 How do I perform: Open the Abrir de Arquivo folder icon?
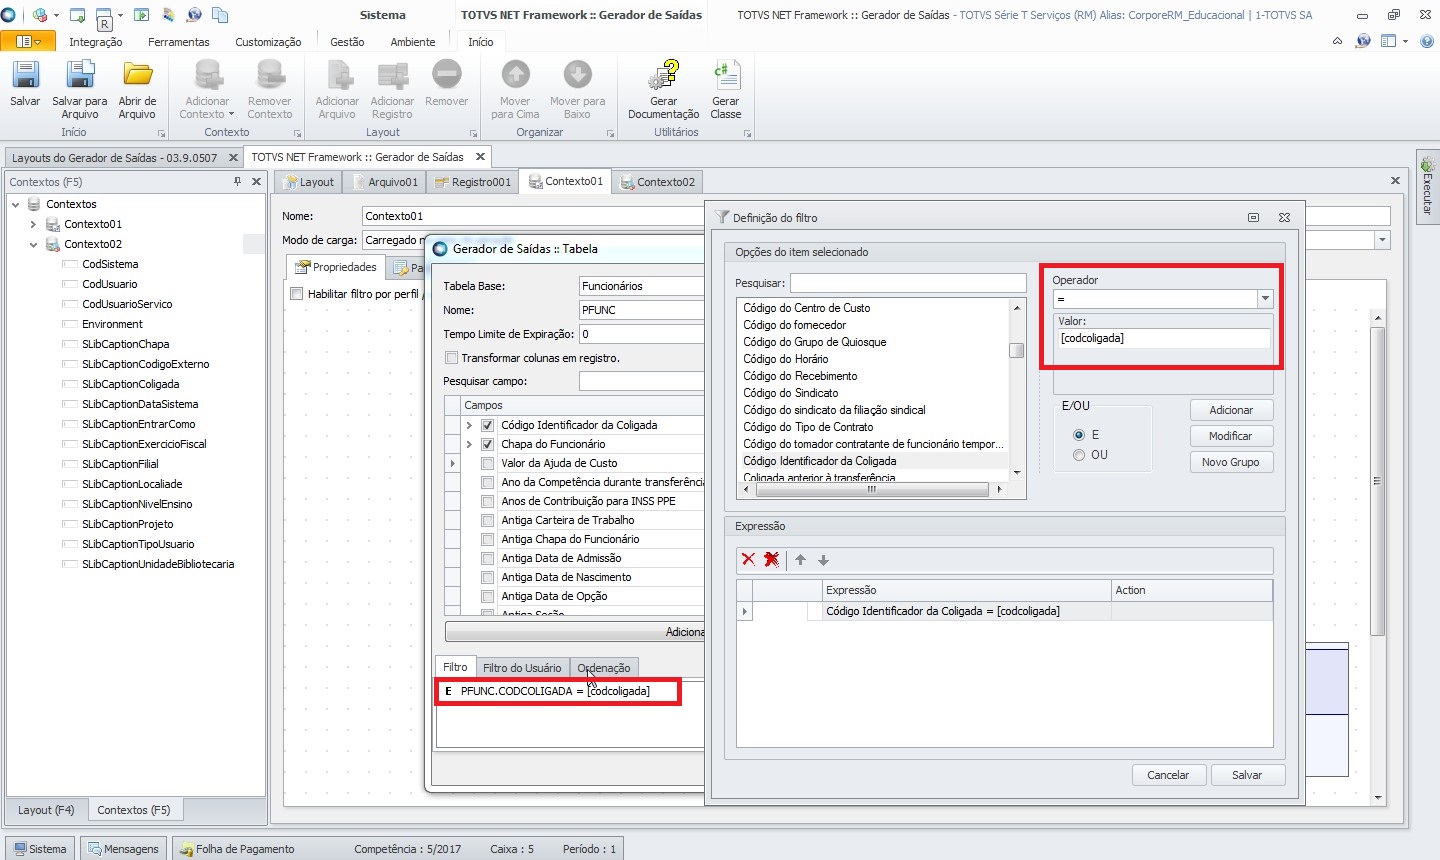[x=137, y=76]
